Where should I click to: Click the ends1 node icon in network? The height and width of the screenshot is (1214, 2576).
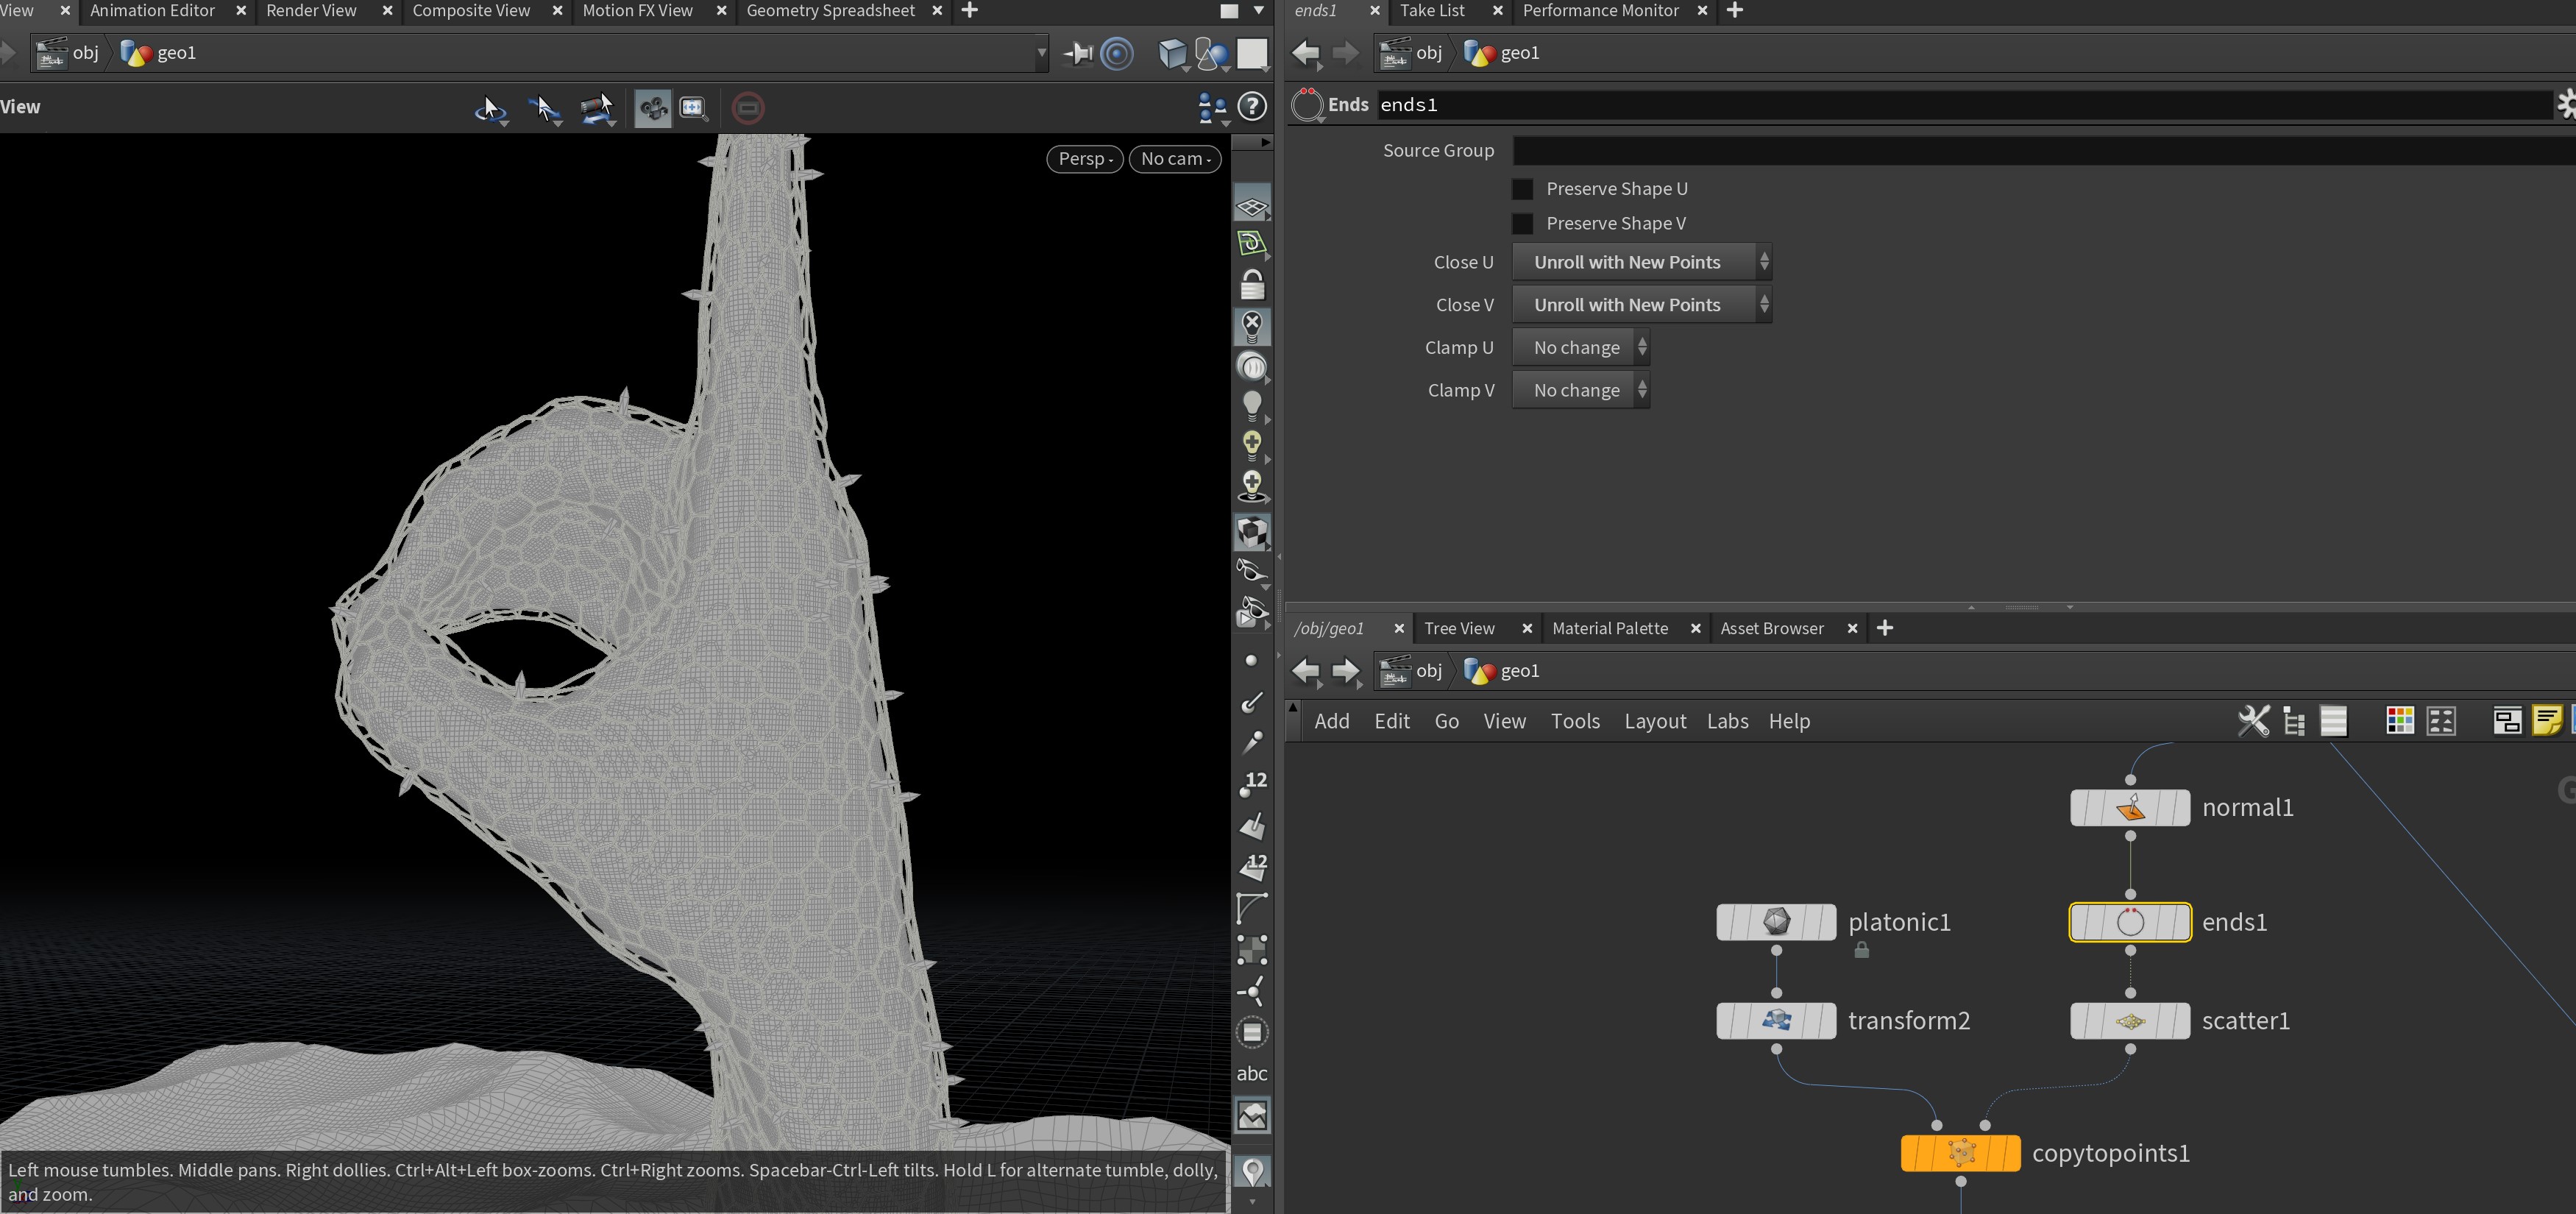[2130, 922]
